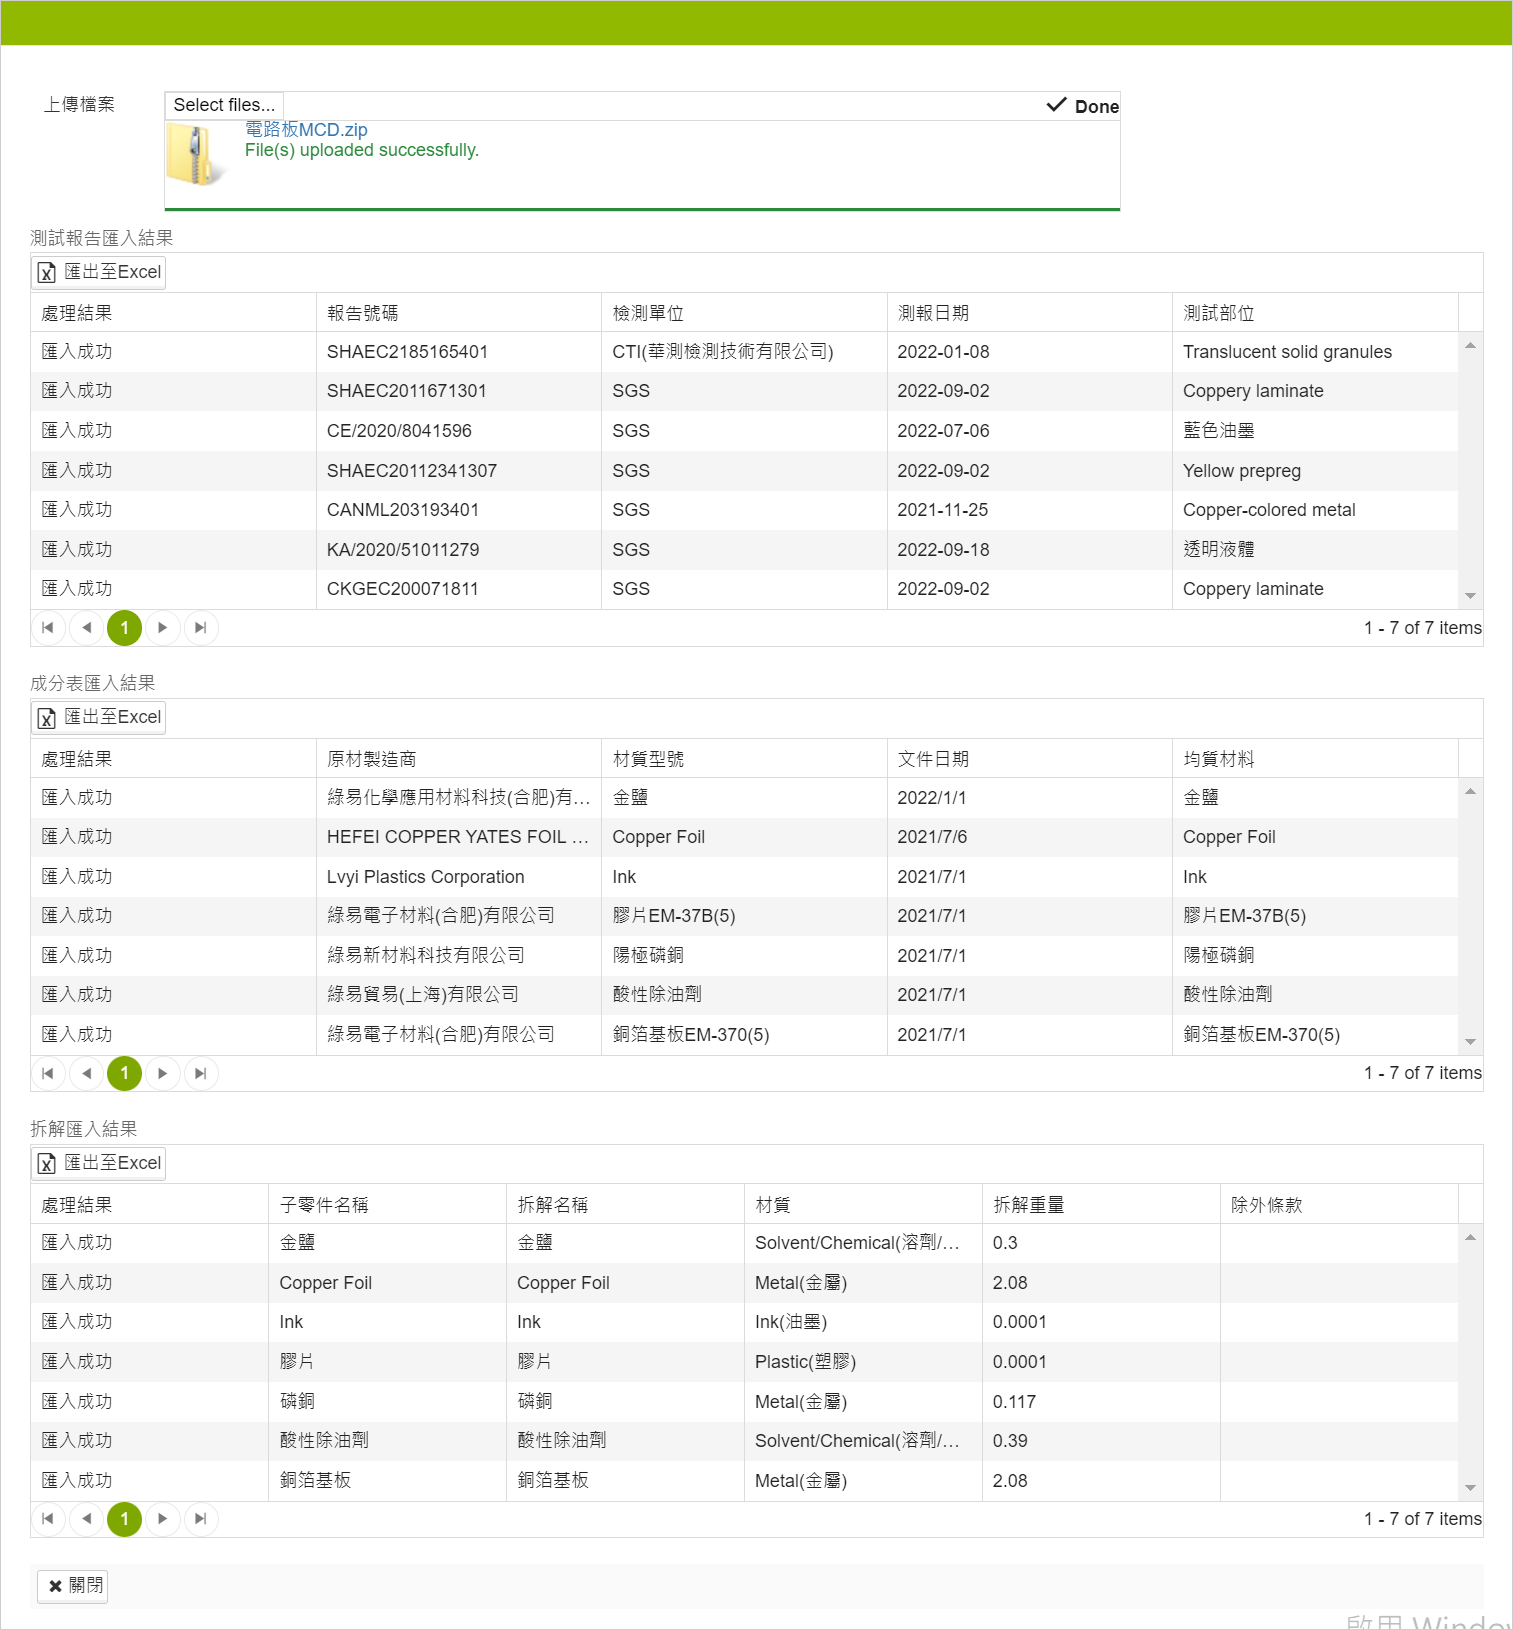Select report number CE/2020/8041596 cell

(459, 431)
